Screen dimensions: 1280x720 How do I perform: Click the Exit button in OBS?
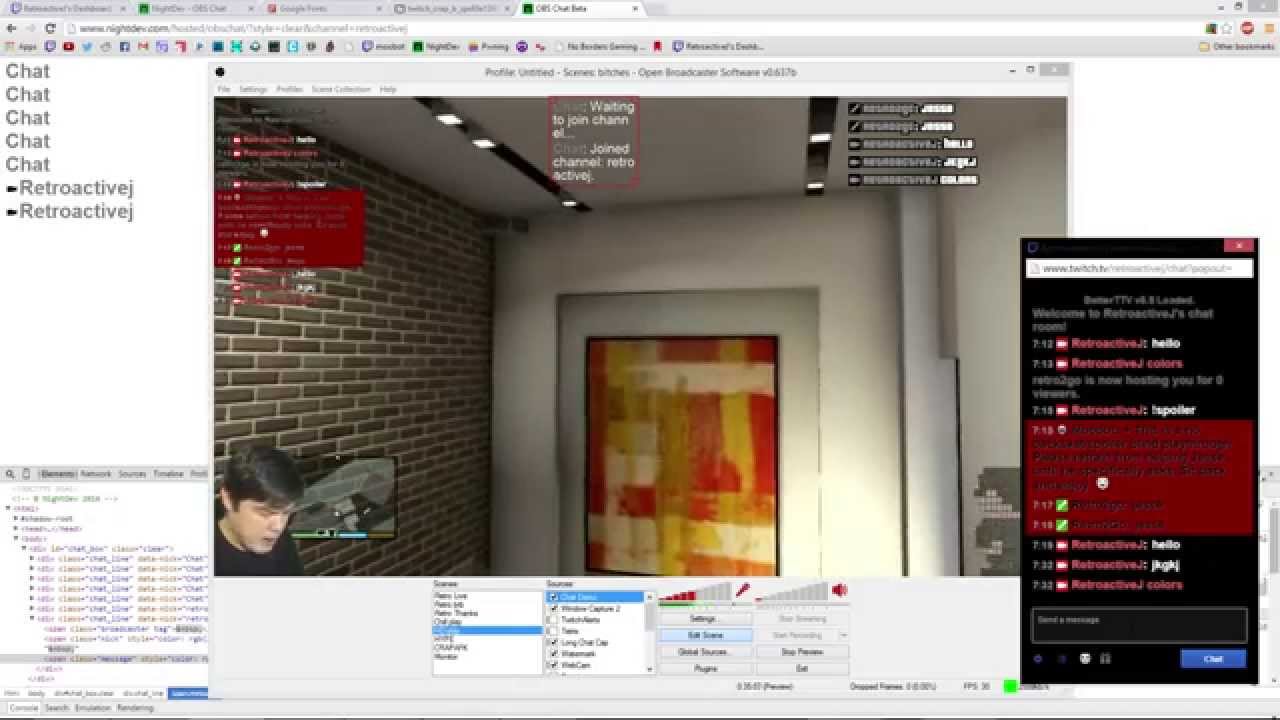[x=802, y=668]
